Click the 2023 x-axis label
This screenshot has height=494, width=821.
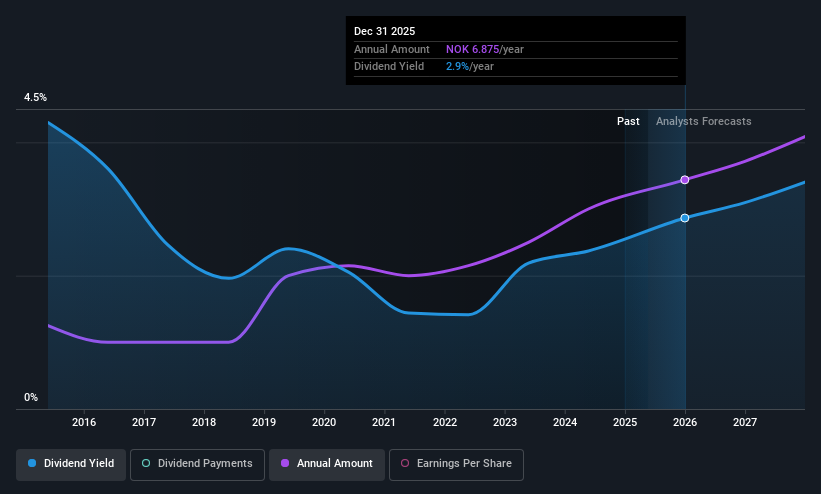coord(505,422)
